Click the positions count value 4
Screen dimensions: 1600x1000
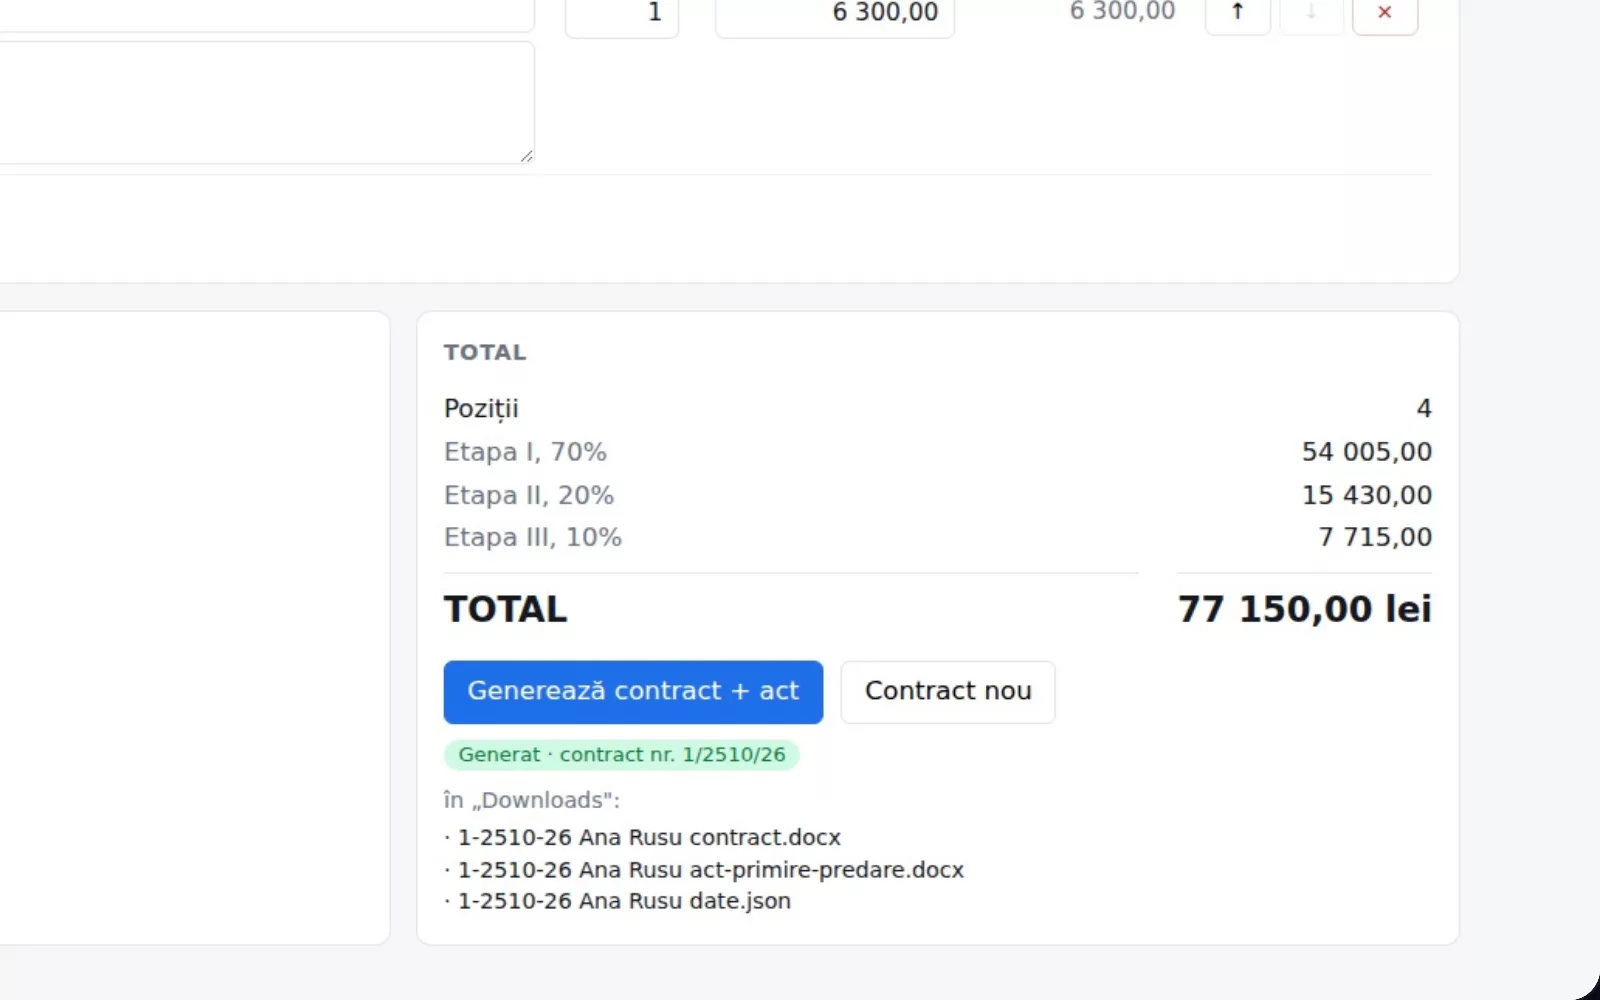pyautogui.click(x=1424, y=408)
